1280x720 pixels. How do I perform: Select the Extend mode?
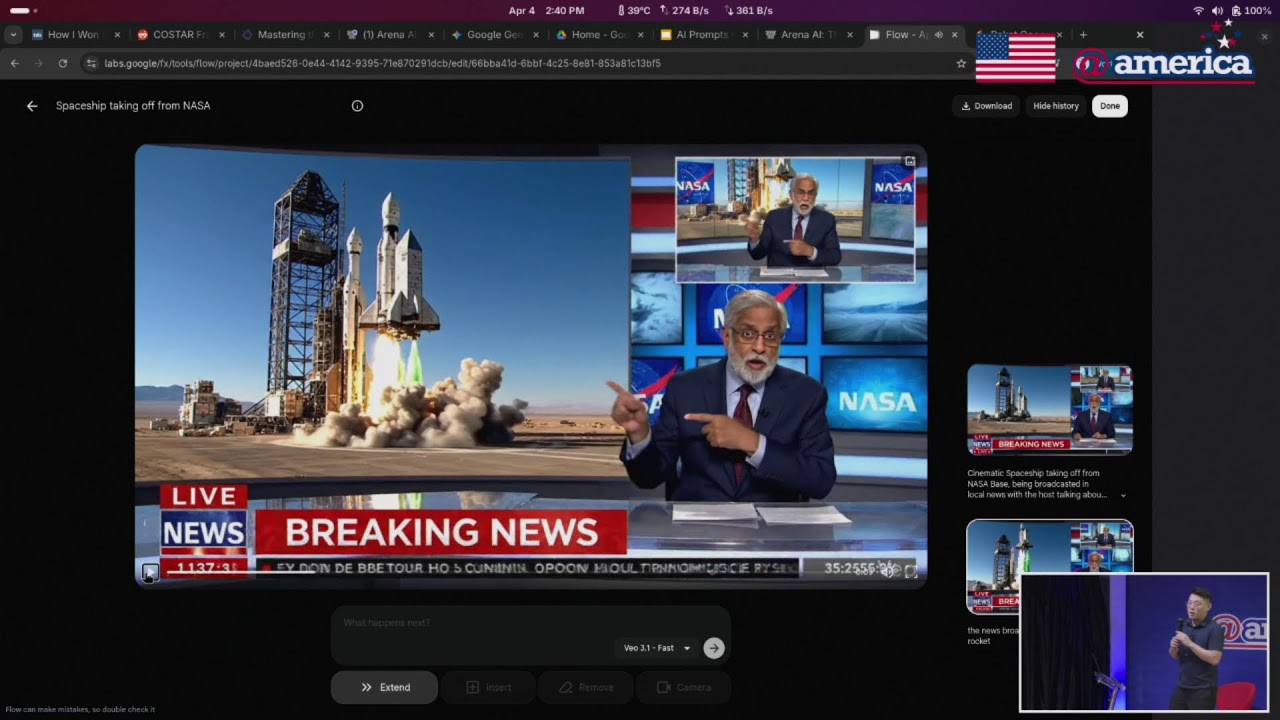tap(385, 687)
